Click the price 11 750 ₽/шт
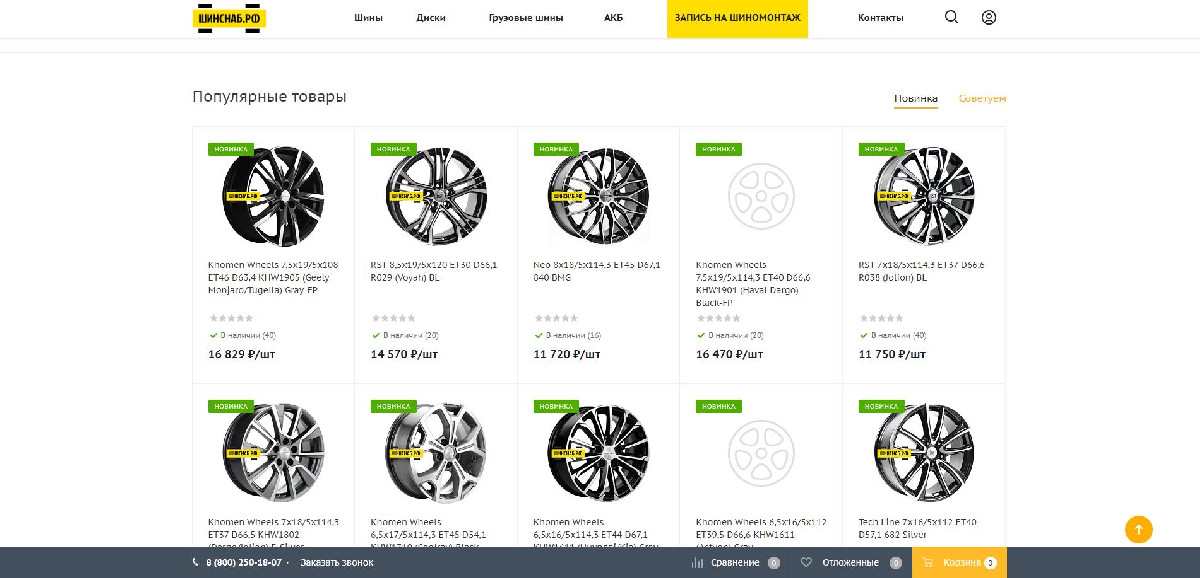The width and height of the screenshot is (1200, 578). tap(892, 354)
